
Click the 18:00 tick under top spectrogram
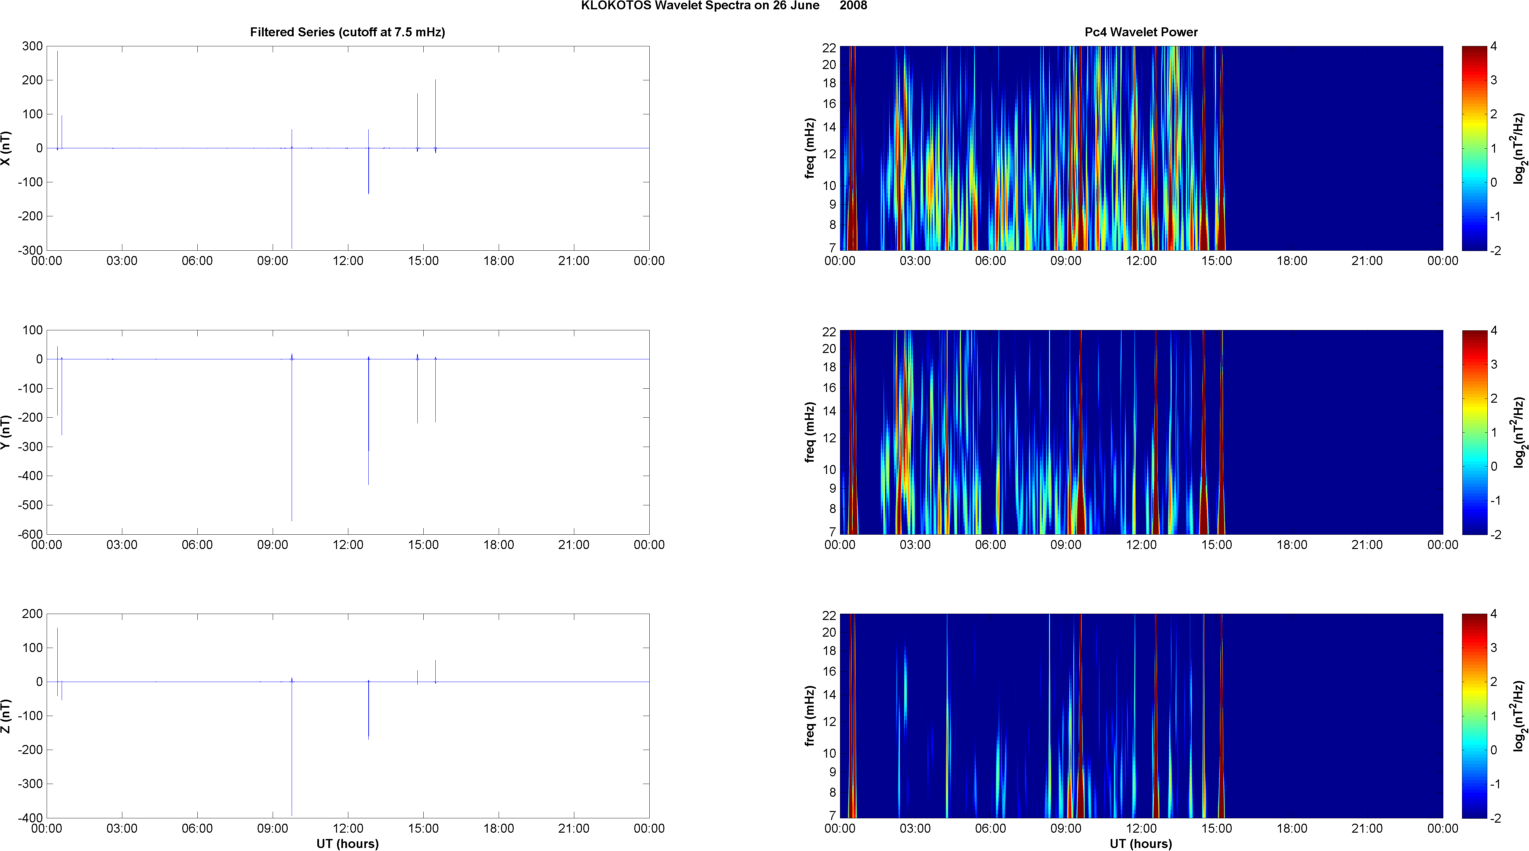(x=1292, y=261)
